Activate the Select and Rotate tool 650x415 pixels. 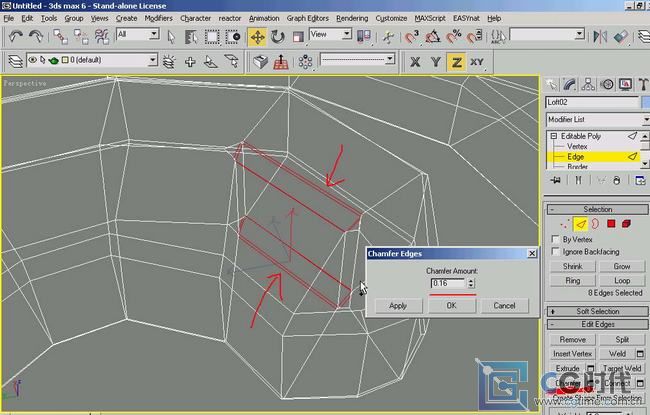[x=277, y=37]
